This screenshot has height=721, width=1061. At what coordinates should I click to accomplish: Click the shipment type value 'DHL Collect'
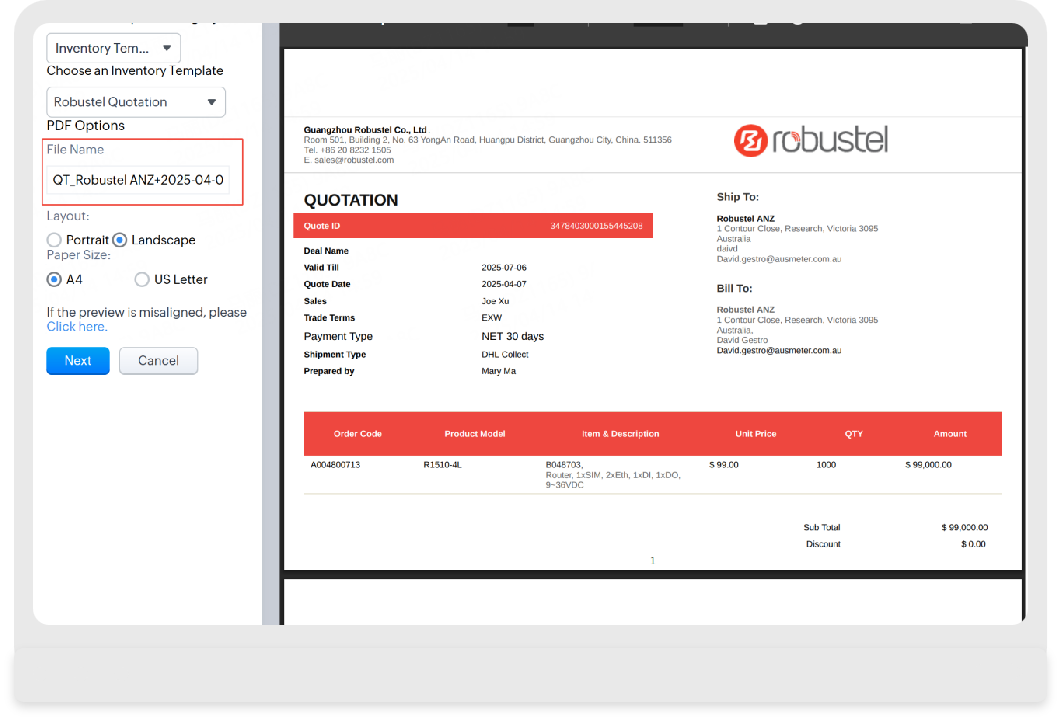(x=505, y=354)
